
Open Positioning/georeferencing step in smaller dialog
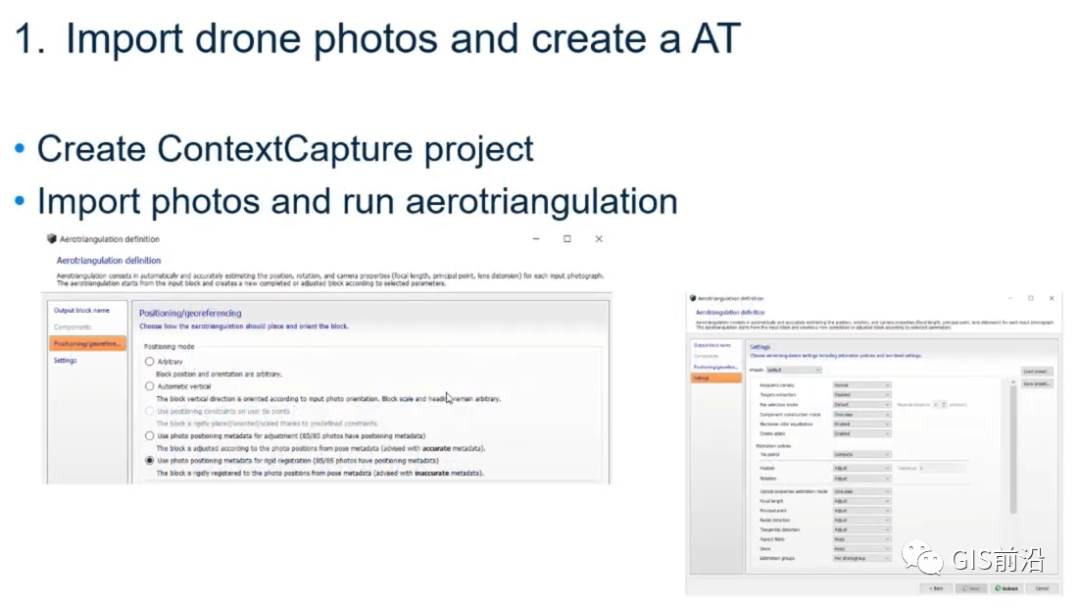click(716, 367)
